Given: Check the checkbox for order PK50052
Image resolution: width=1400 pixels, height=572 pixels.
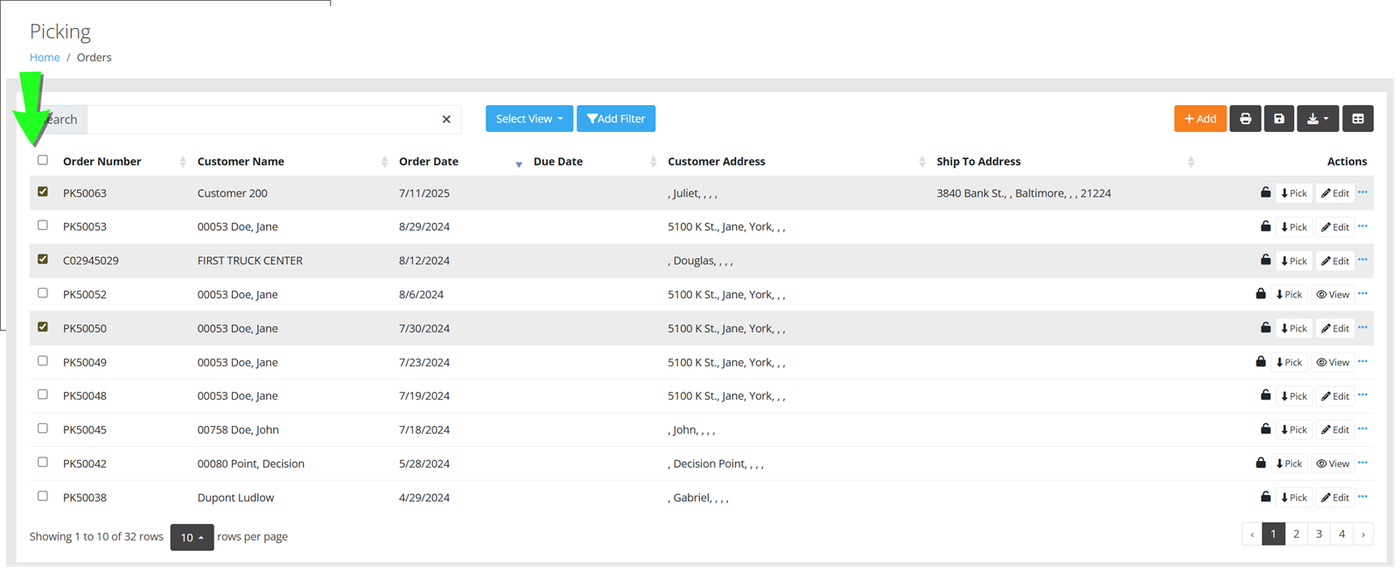Looking at the screenshot, I should click(42, 293).
